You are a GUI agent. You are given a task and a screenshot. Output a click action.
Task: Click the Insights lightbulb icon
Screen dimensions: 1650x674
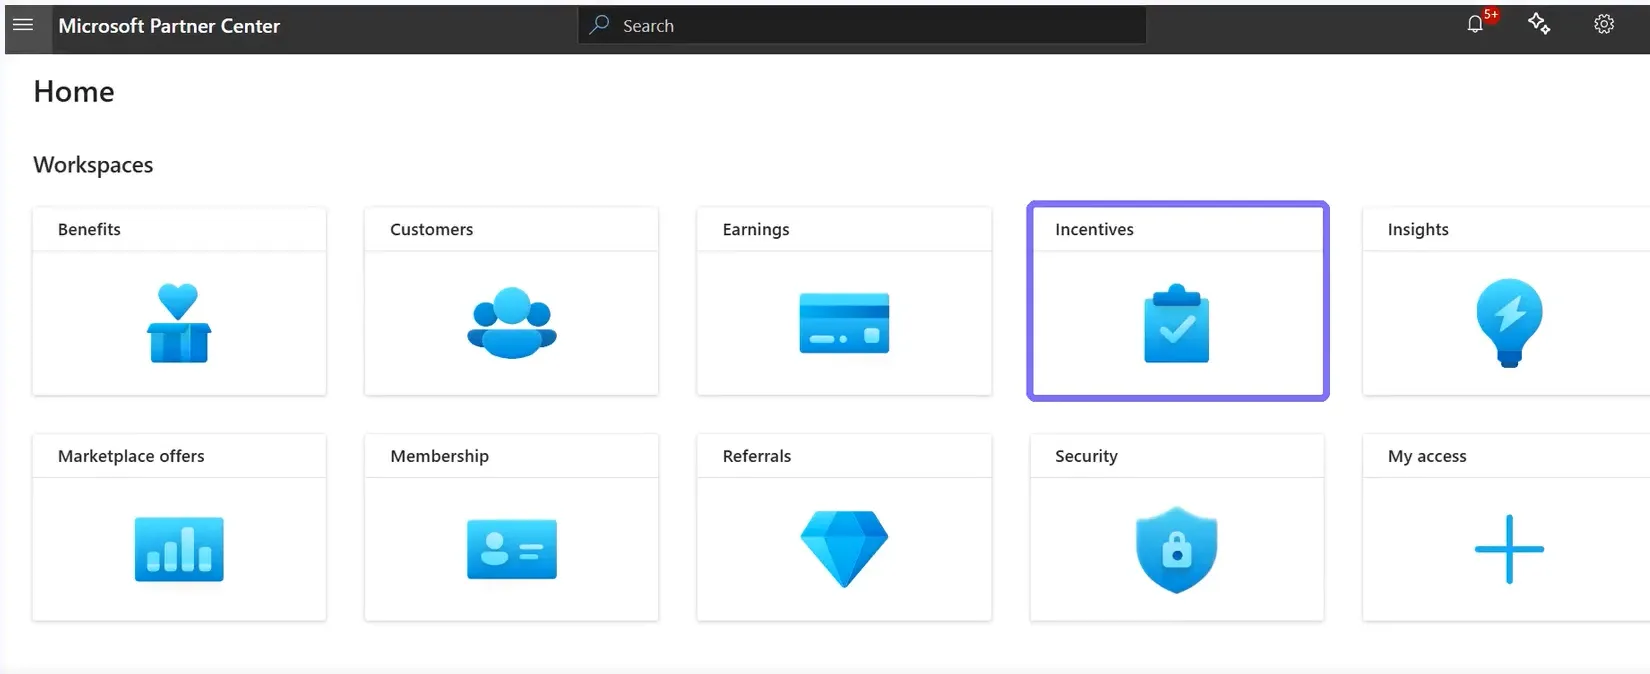(1509, 323)
